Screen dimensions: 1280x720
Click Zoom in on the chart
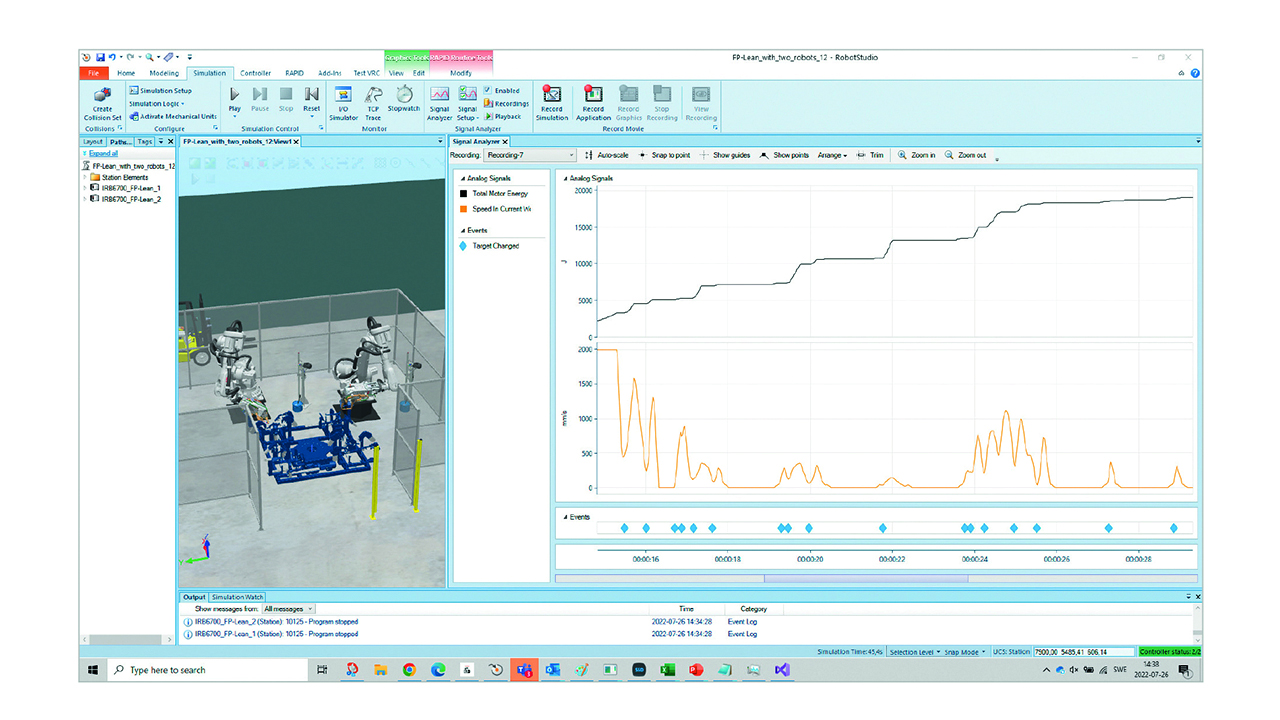point(917,155)
